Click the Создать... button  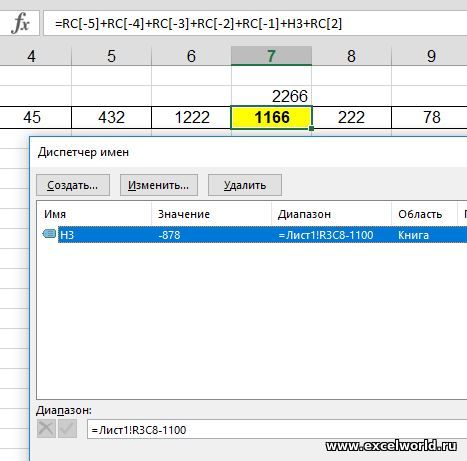pyautogui.click(x=73, y=185)
